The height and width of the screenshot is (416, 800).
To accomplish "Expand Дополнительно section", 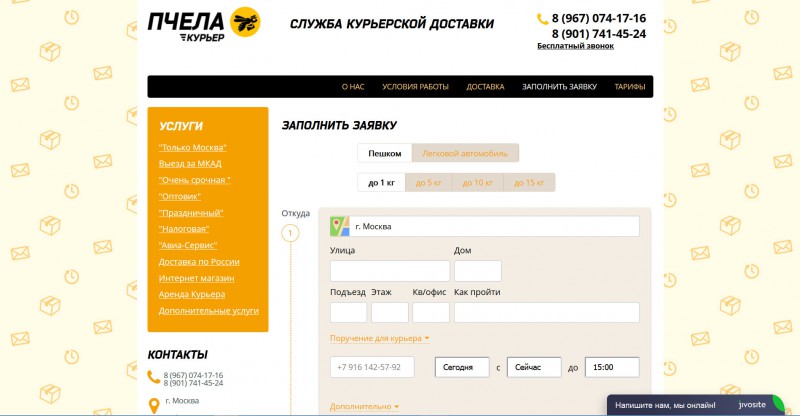I will tap(364, 407).
